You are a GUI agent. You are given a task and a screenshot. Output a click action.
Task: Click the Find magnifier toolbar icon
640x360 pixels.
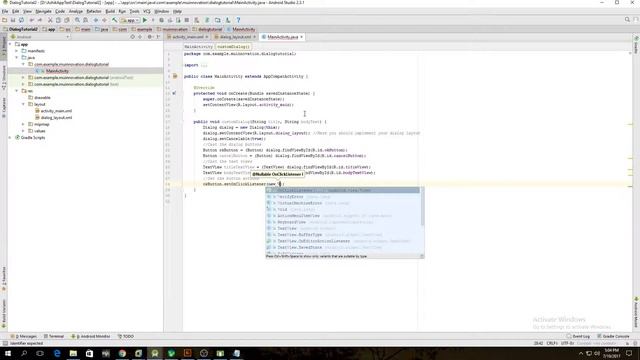[77, 20]
